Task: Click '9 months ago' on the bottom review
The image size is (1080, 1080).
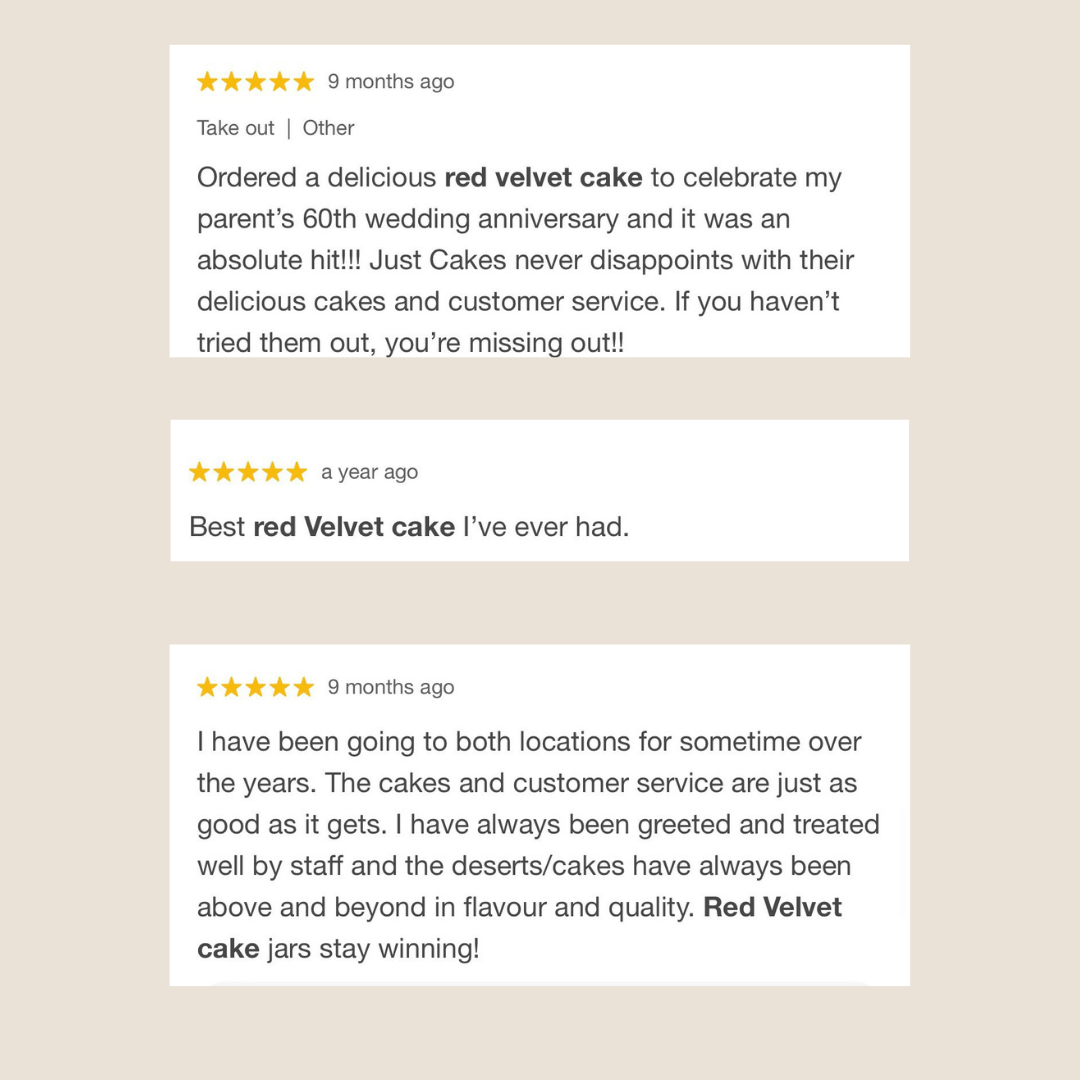Action: [x=391, y=687]
